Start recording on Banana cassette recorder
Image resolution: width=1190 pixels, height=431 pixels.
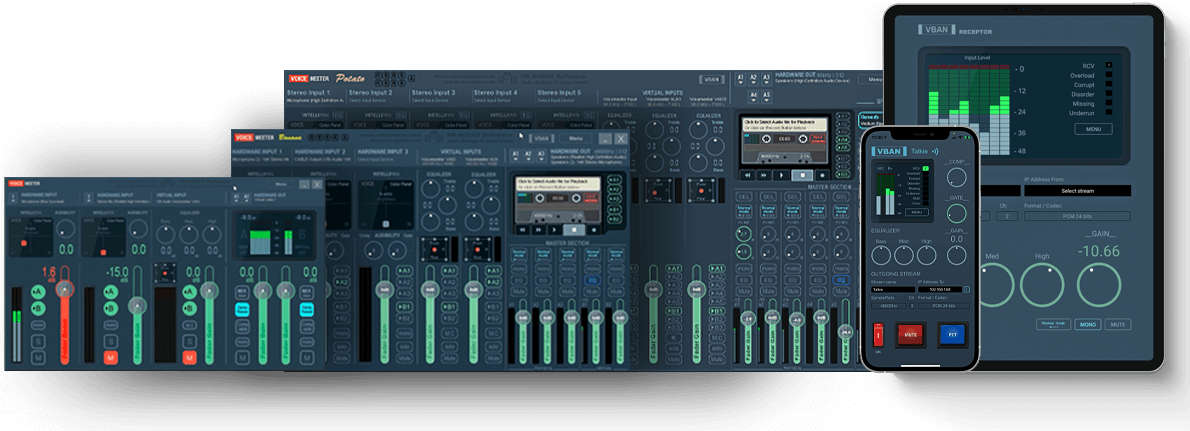(594, 228)
